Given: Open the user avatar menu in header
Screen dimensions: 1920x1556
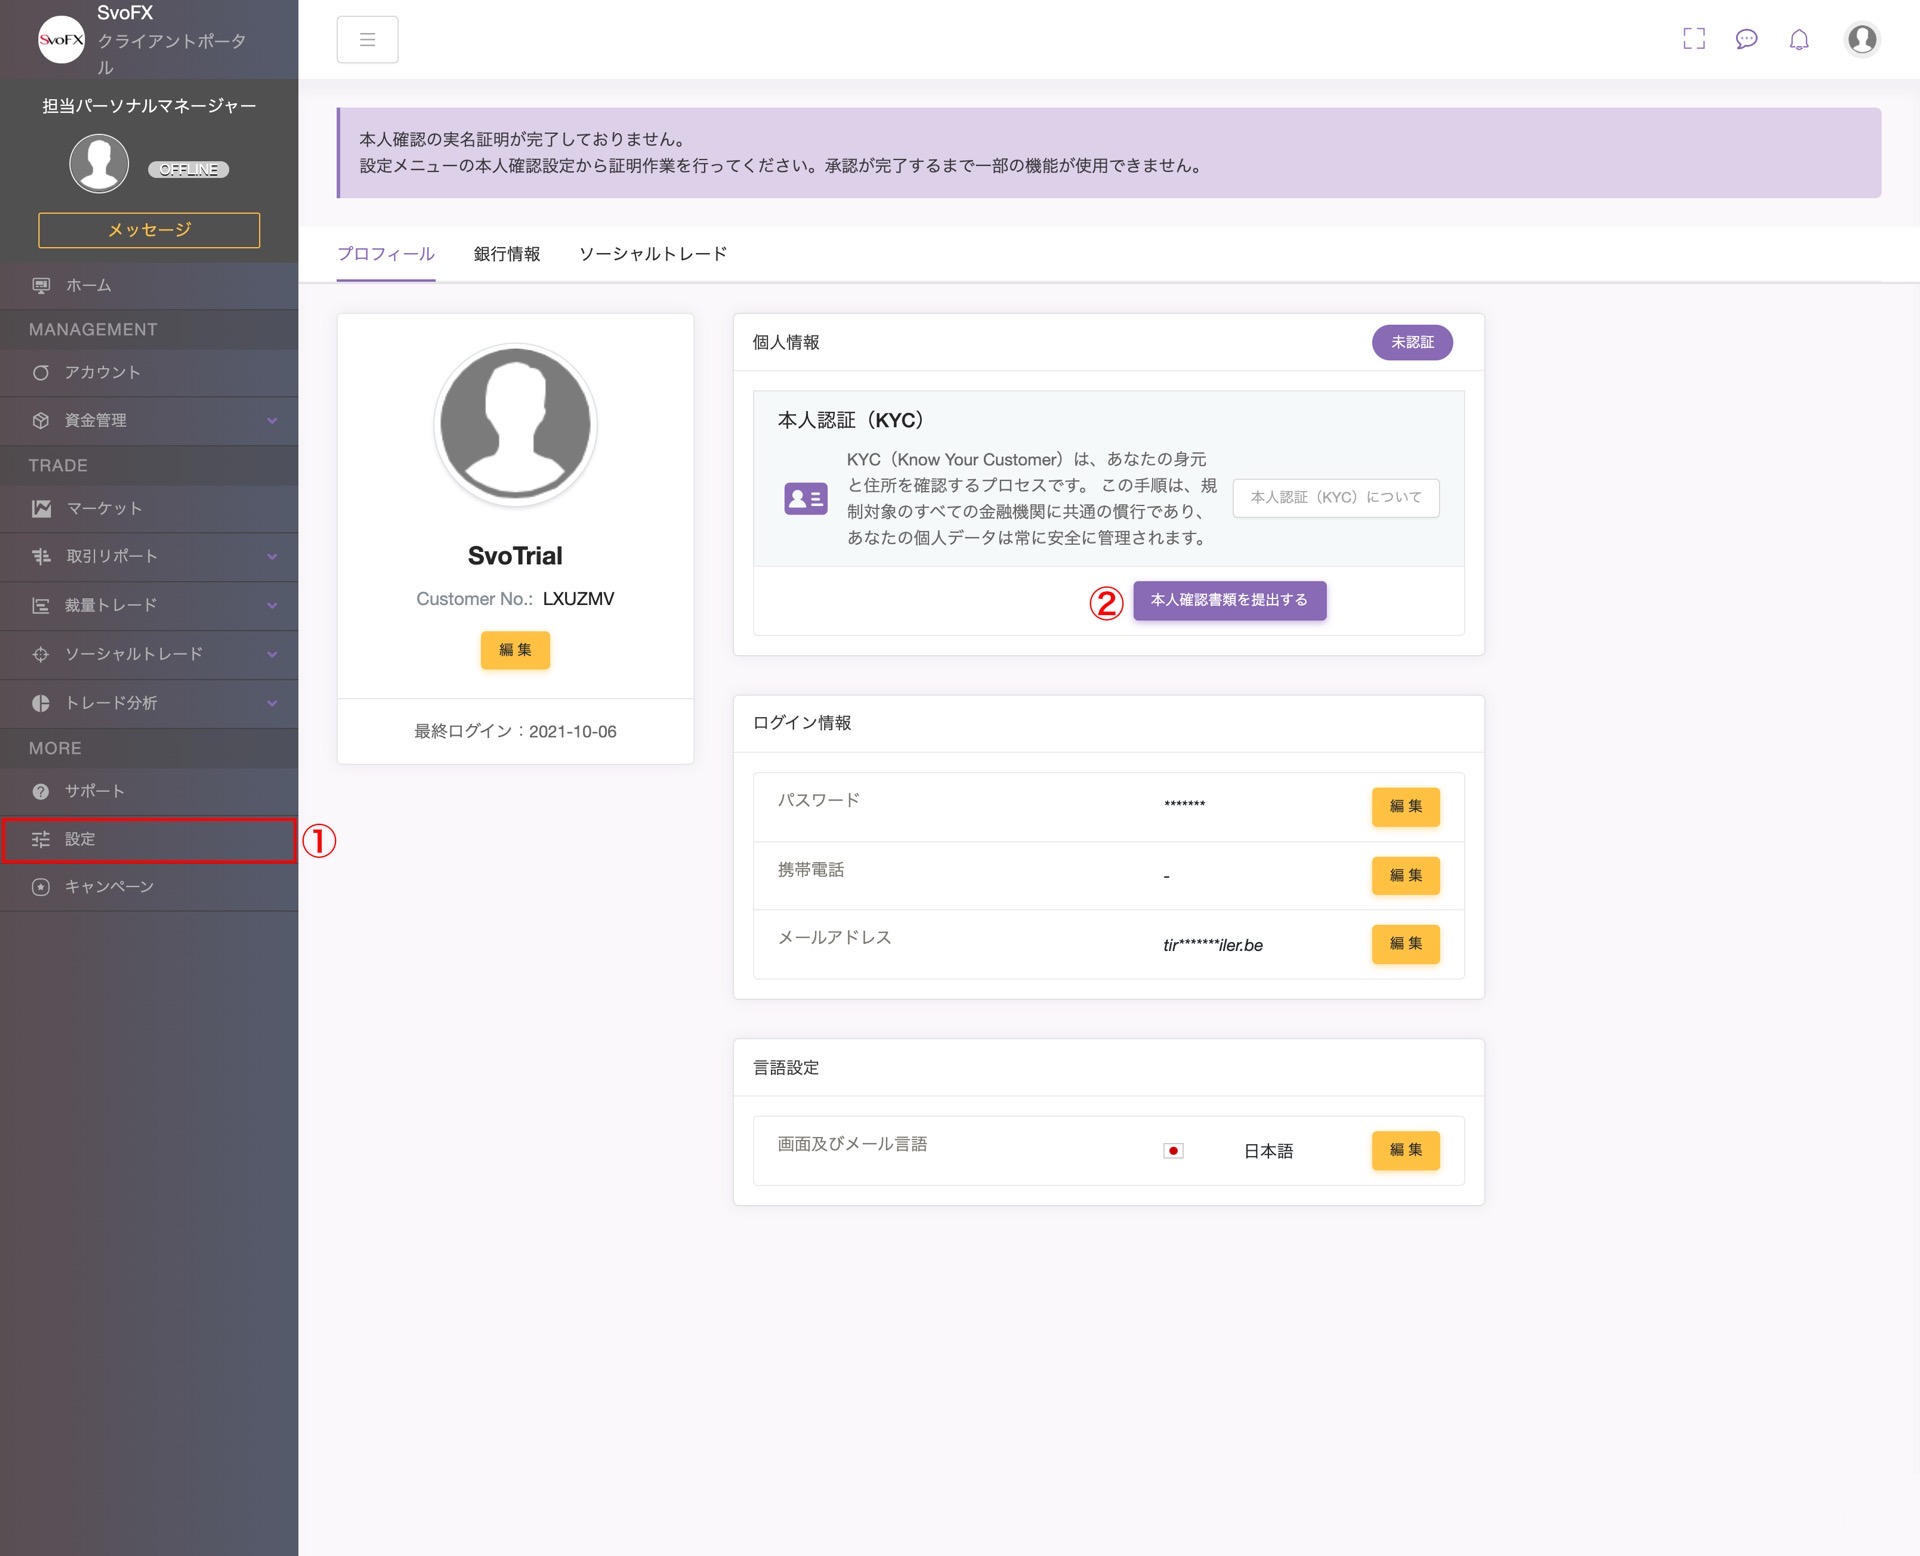Looking at the screenshot, I should tap(1862, 39).
